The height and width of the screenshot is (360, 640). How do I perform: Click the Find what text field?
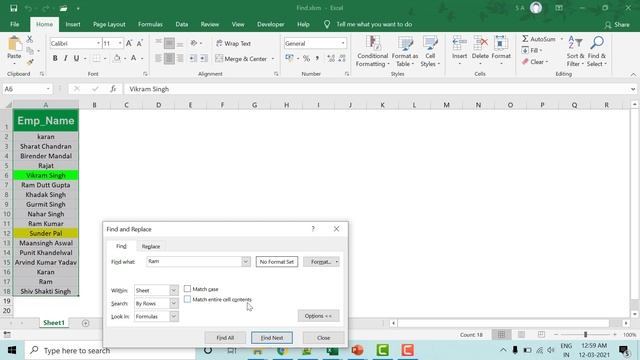194,261
